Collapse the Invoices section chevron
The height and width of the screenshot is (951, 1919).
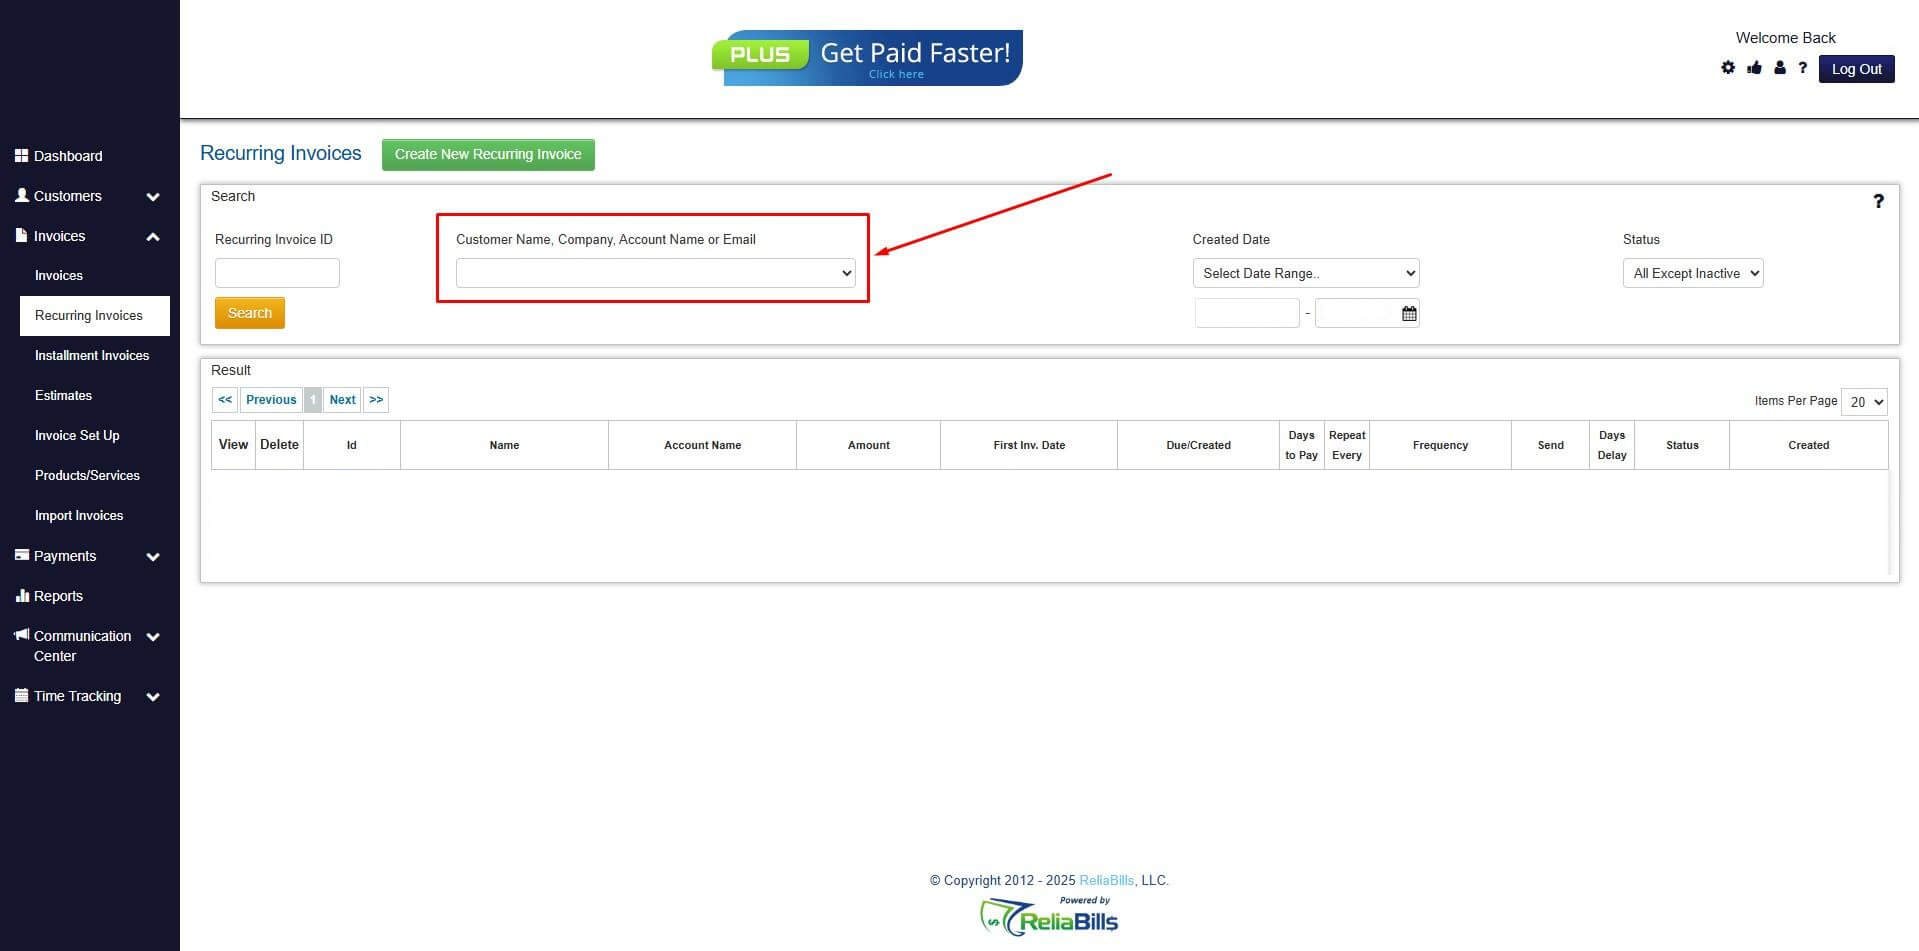point(152,236)
